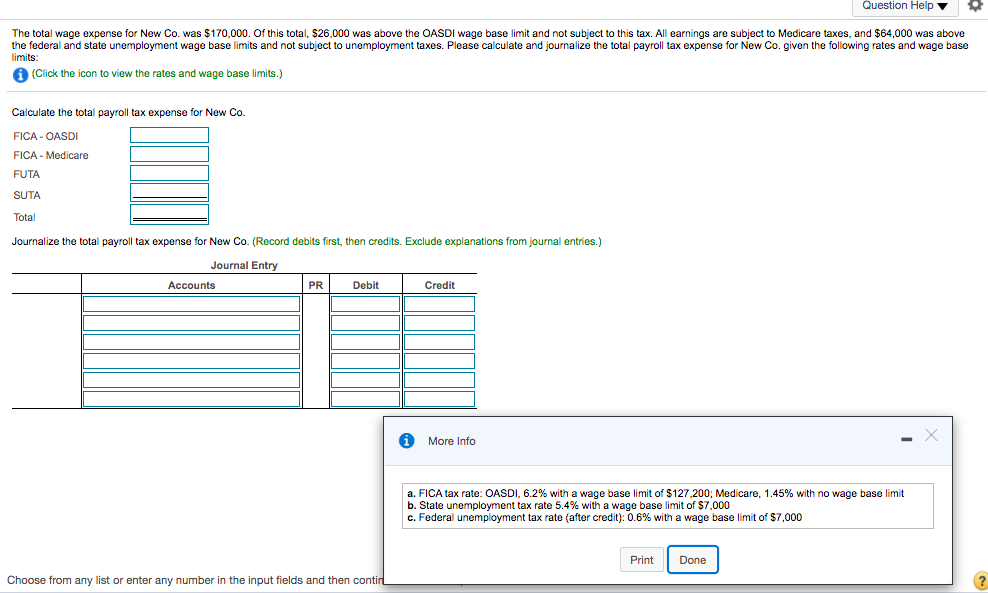Image resolution: width=988 pixels, height=593 pixels.
Task: Open the settings gear at top right
Action: 977,7
